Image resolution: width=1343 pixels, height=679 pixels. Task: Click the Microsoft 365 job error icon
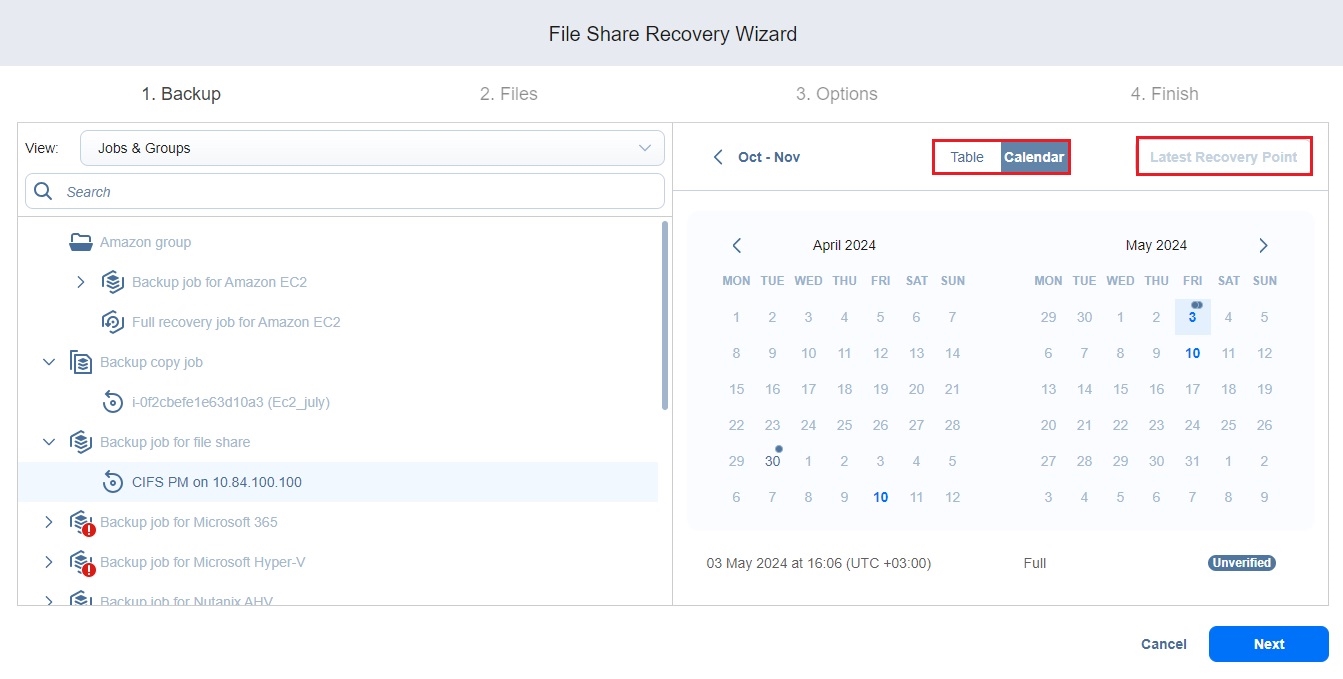point(88,530)
